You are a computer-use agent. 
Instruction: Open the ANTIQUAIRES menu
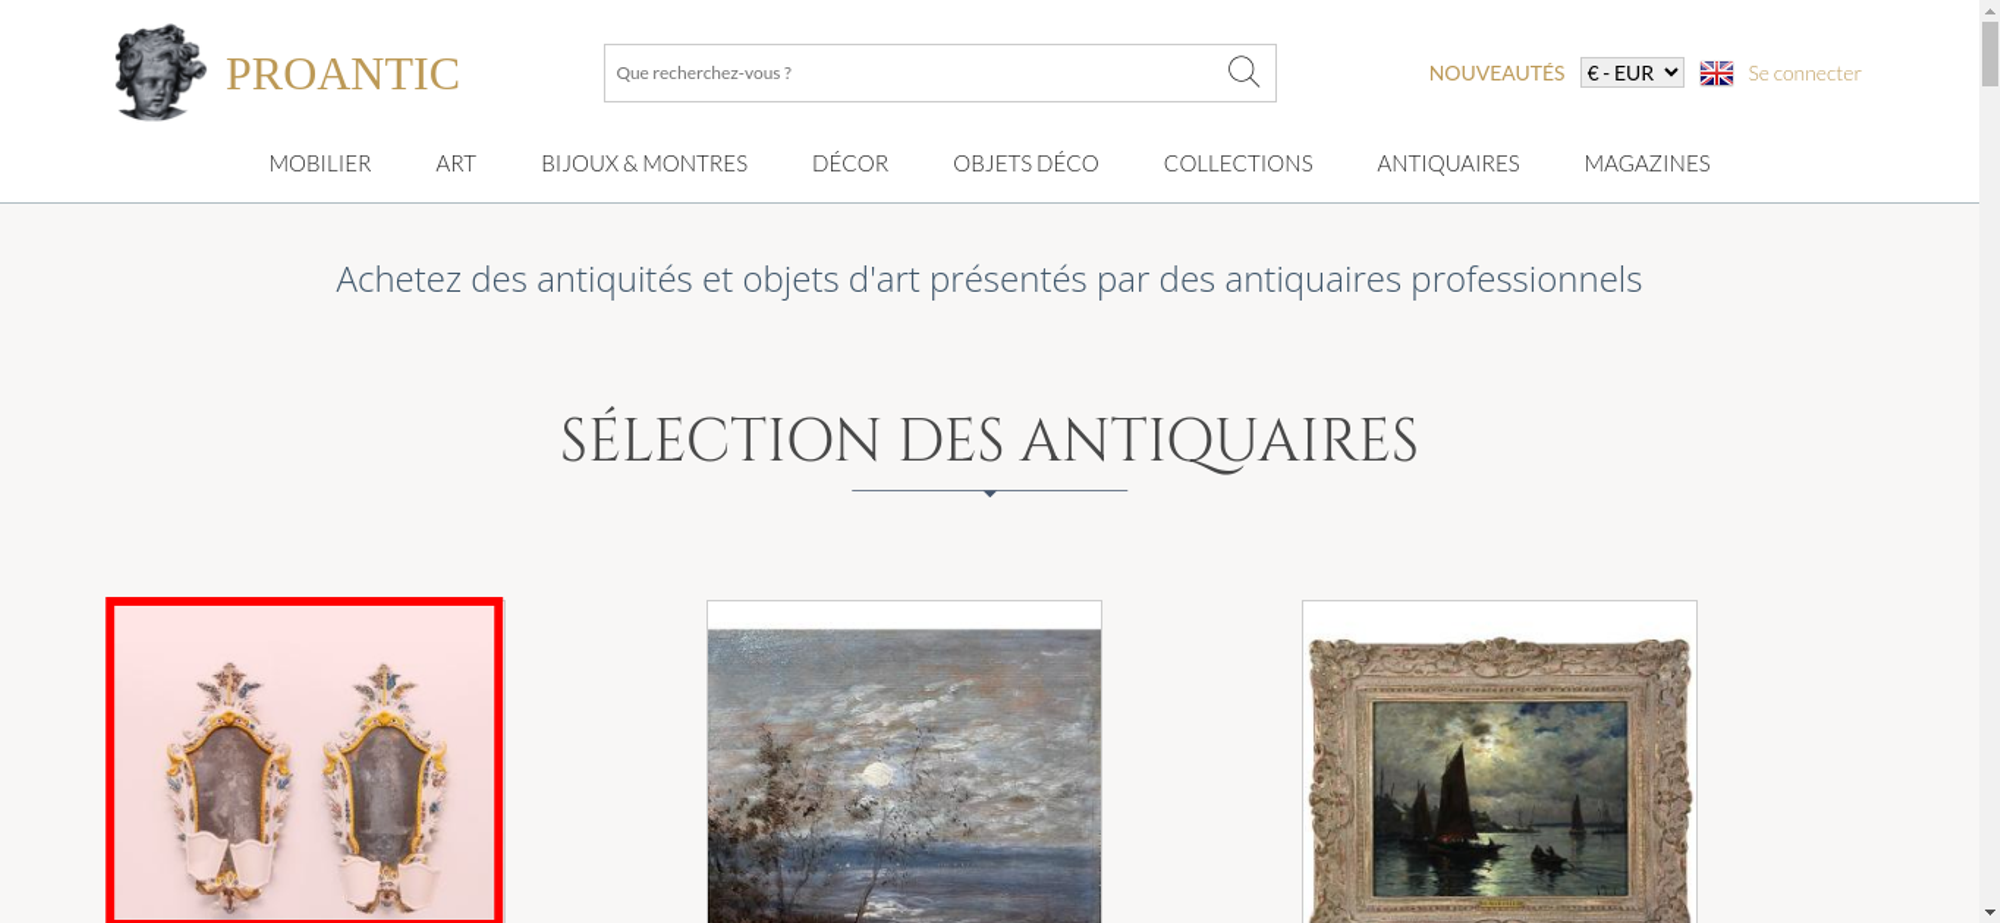click(1448, 163)
